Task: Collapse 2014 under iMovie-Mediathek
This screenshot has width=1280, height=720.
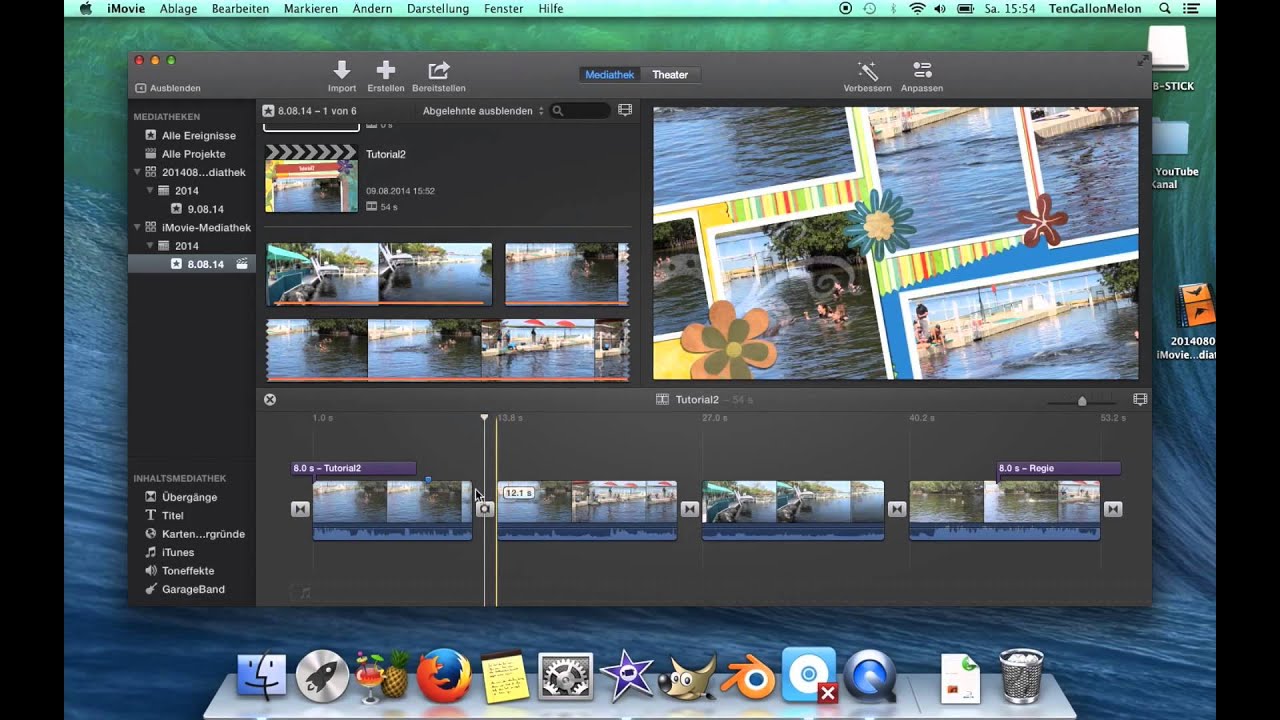Action: coord(150,245)
